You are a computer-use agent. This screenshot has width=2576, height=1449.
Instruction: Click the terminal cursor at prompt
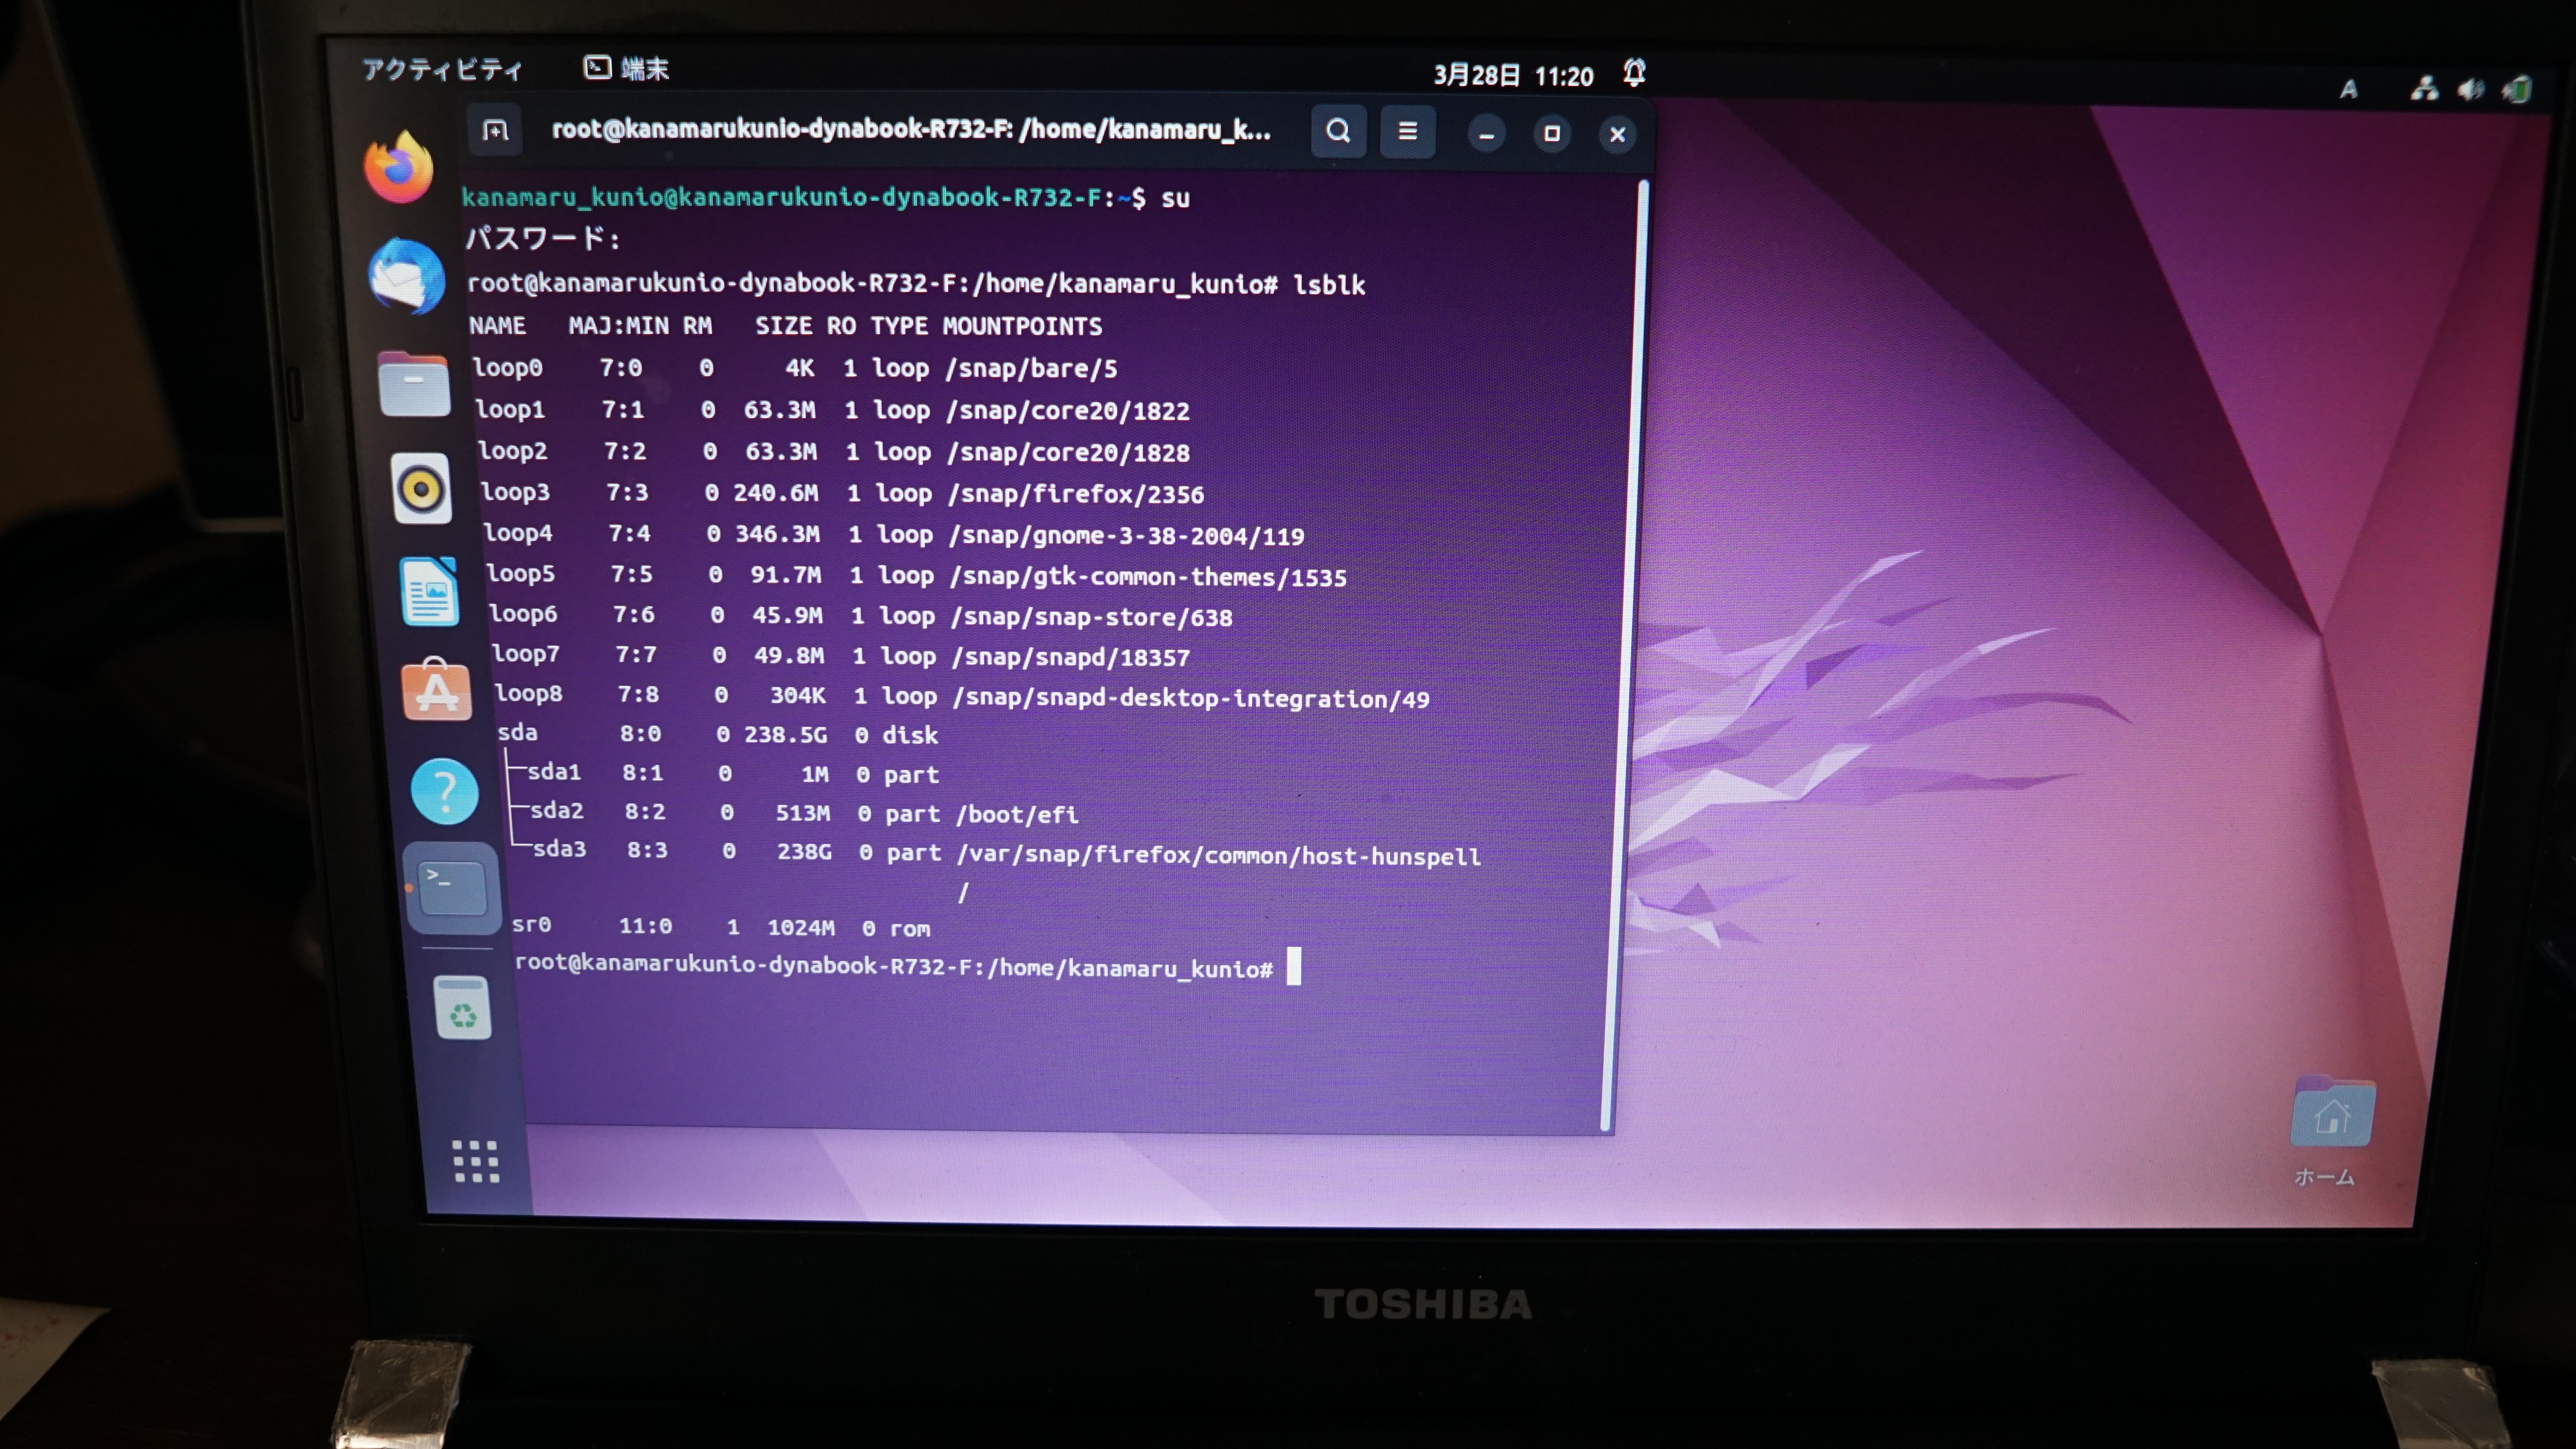1293,966
